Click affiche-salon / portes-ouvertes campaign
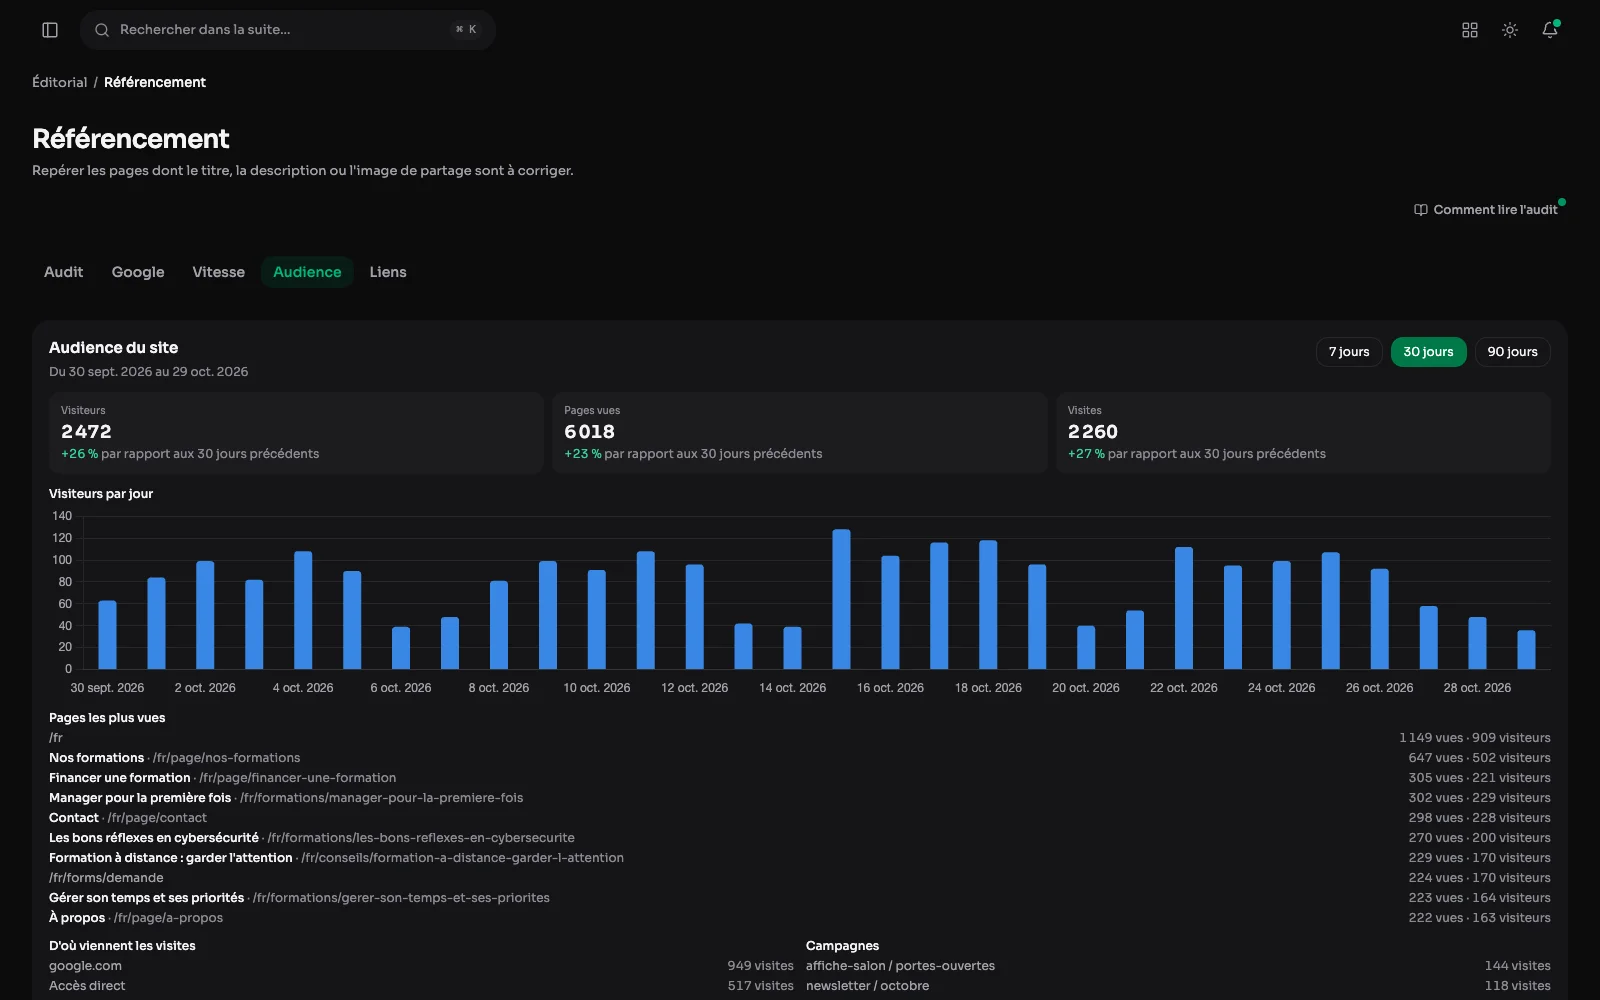 tap(1178, 966)
